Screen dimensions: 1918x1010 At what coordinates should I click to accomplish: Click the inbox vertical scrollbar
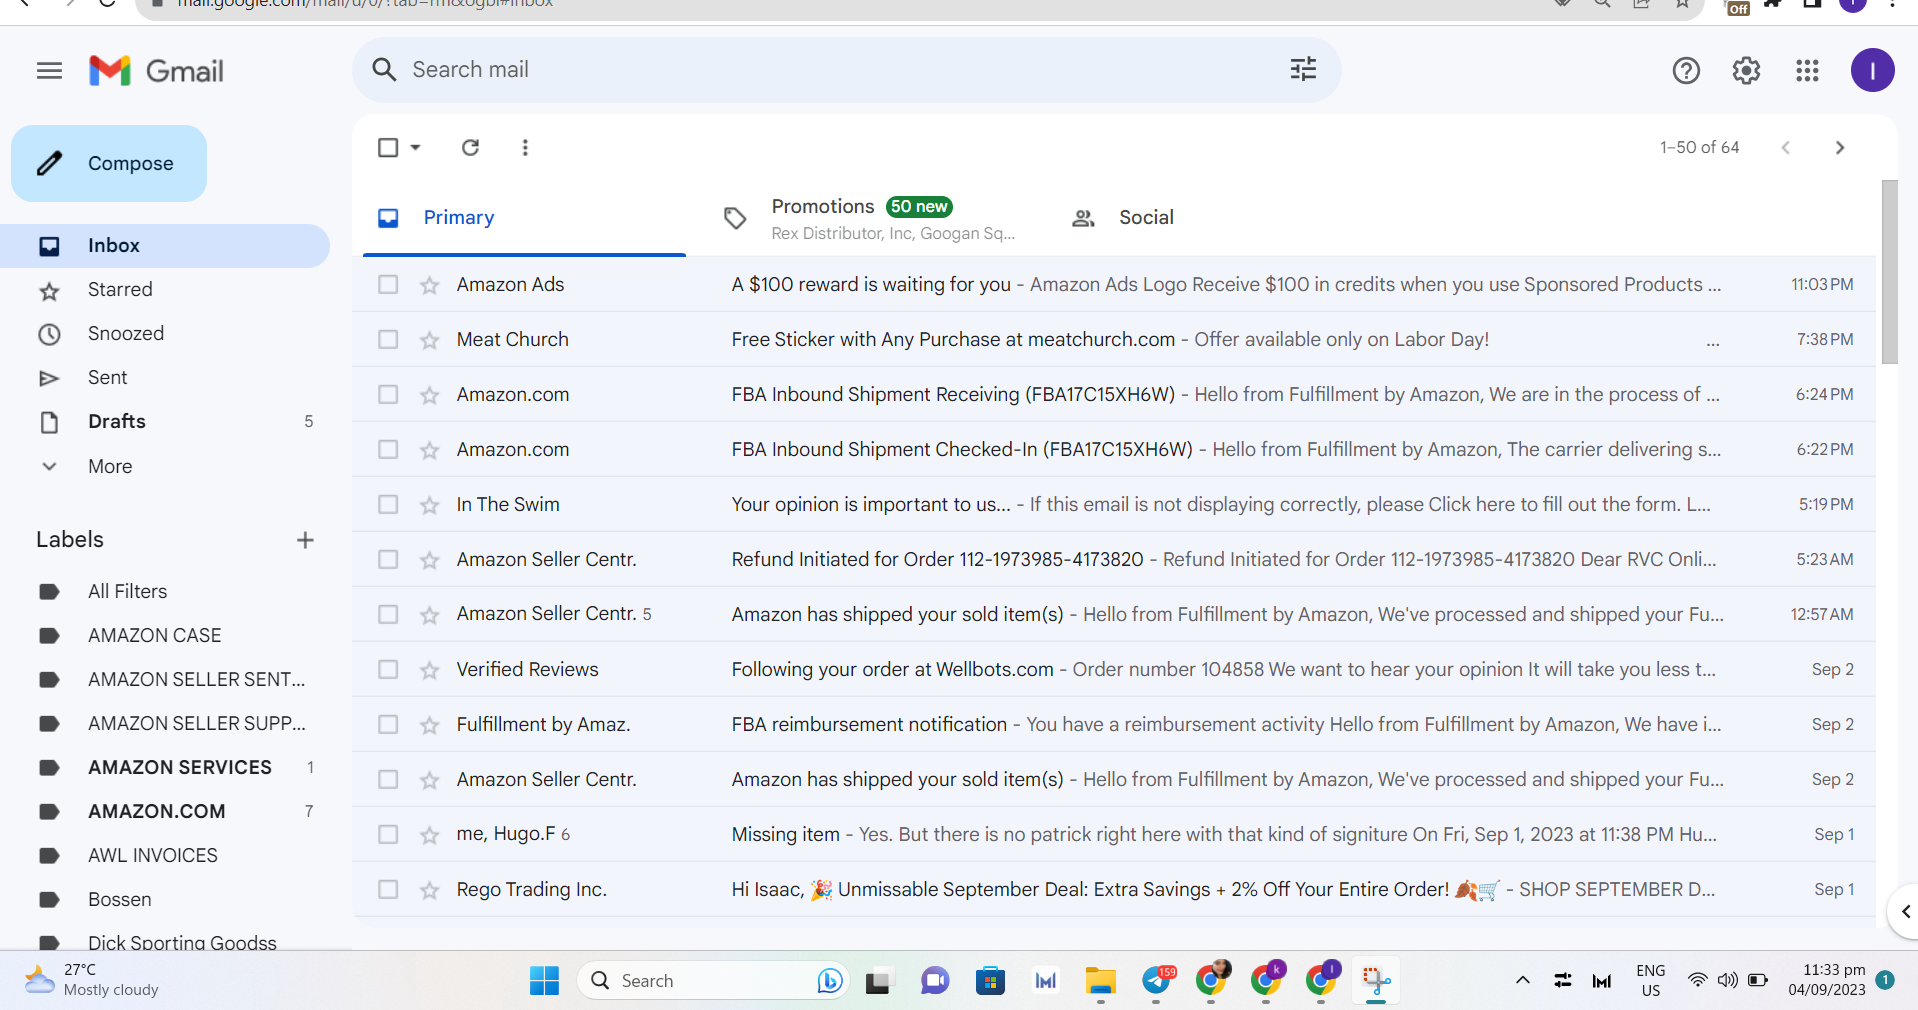click(1889, 272)
